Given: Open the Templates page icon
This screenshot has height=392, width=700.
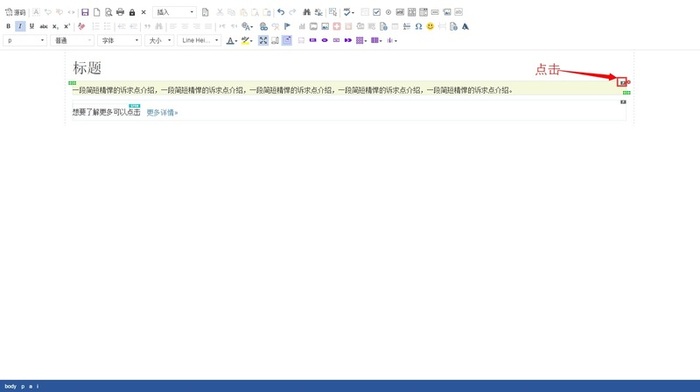Looking at the screenshot, I should [205, 13].
